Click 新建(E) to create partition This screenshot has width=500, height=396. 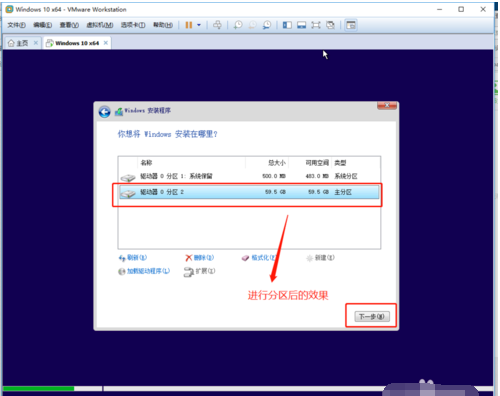pyautogui.click(x=320, y=258)
